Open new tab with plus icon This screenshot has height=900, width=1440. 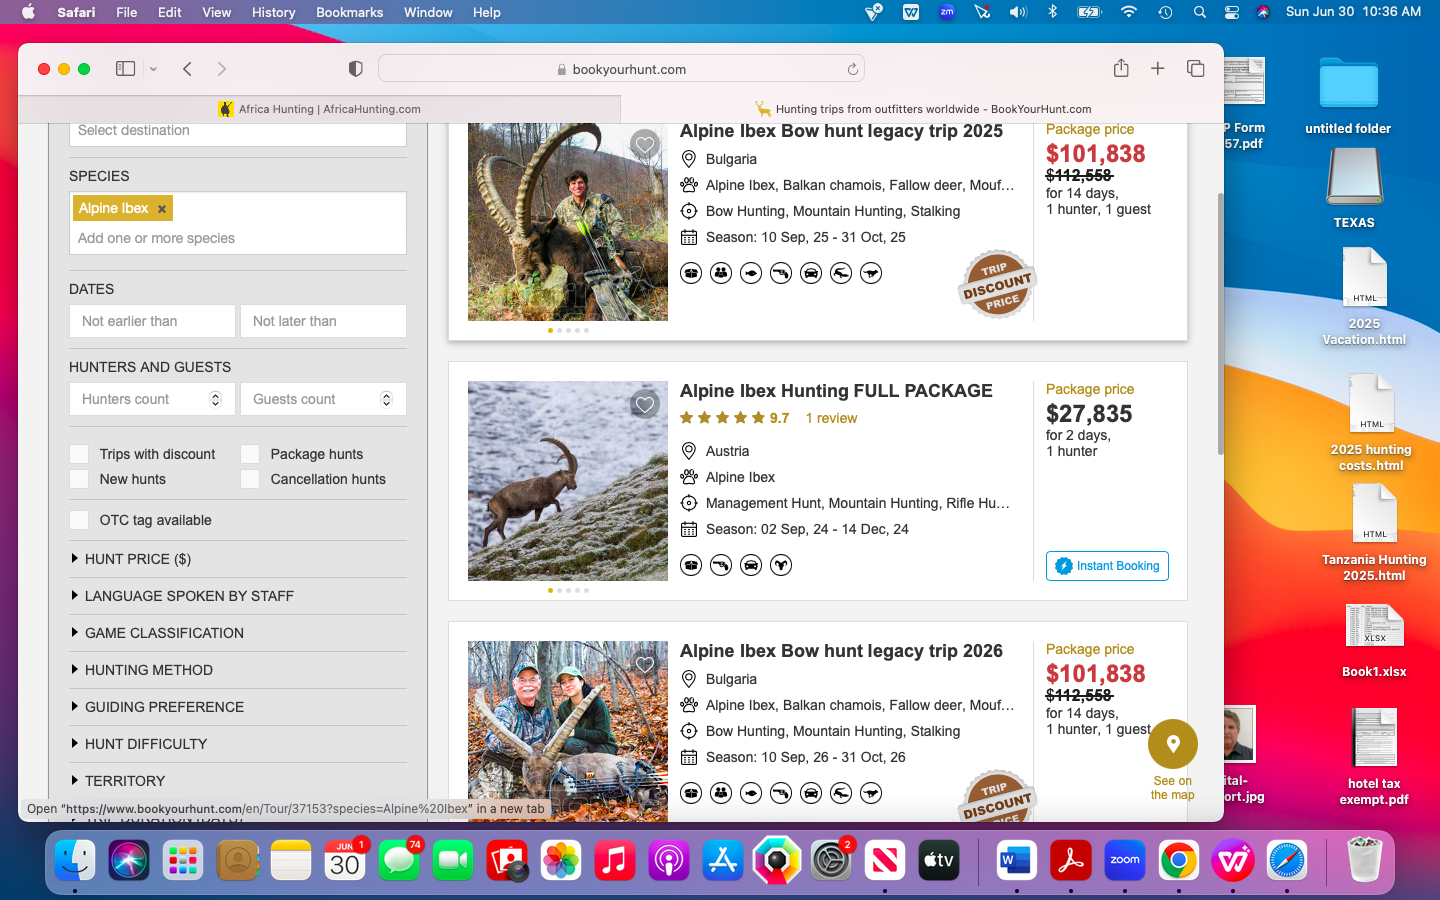(1157, 69)
